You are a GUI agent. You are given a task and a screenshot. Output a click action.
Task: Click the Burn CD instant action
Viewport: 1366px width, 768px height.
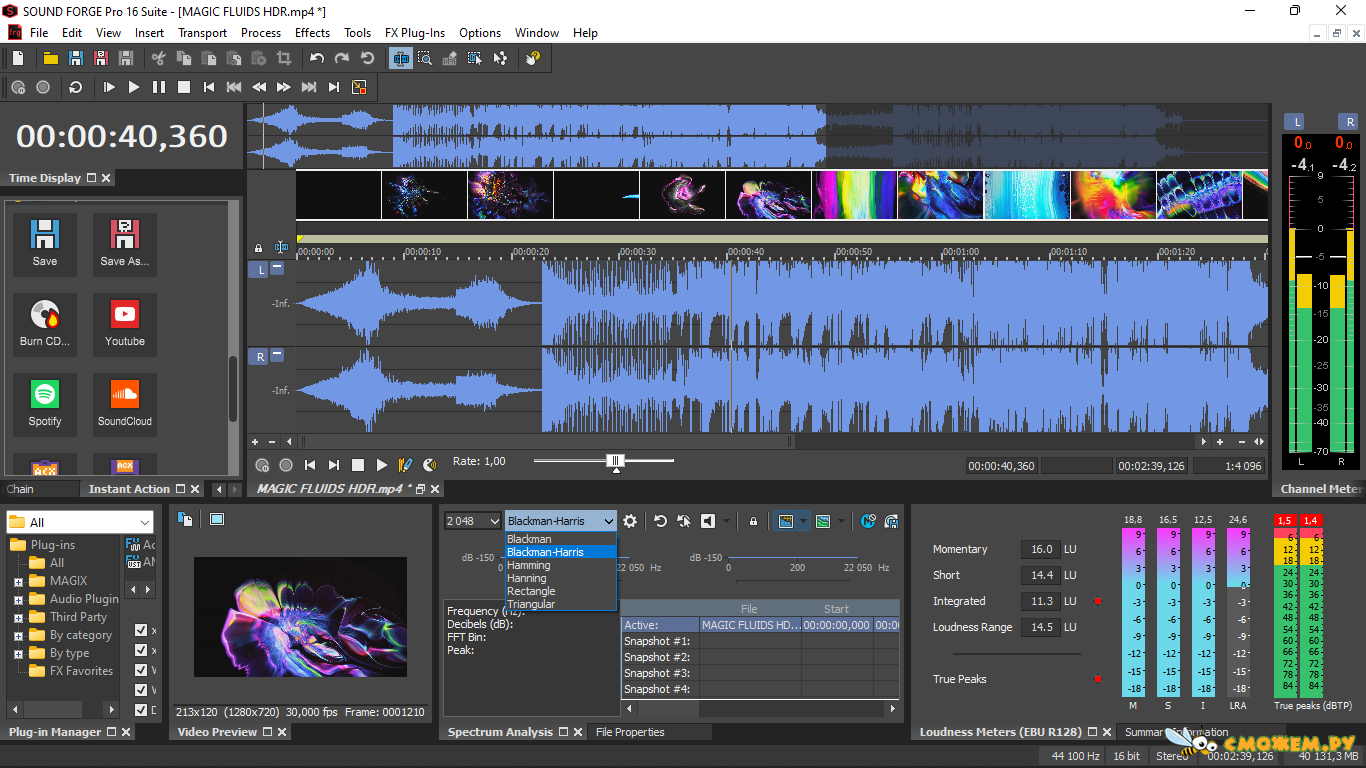click(45, 324)
